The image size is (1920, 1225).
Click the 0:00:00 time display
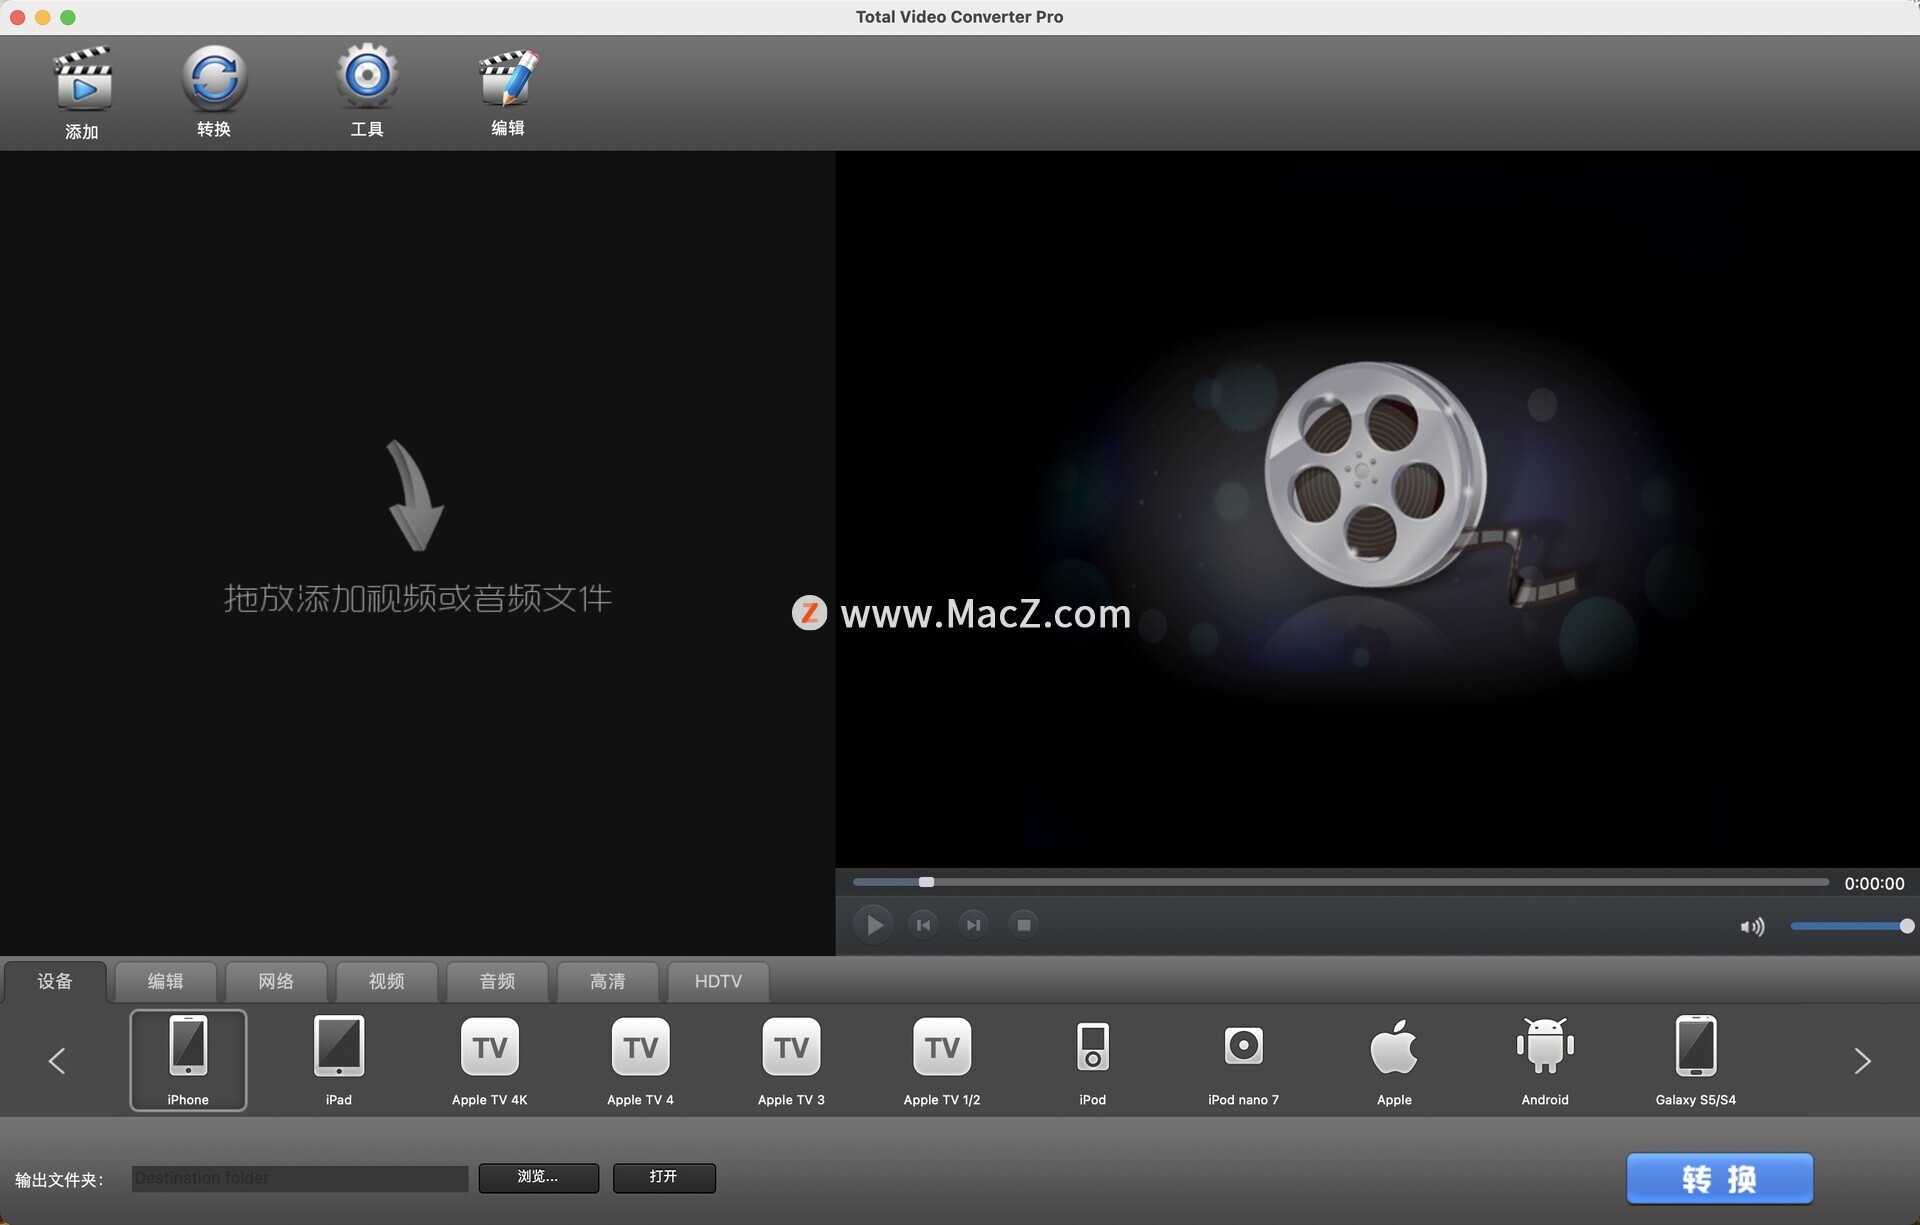[1874, 884]
